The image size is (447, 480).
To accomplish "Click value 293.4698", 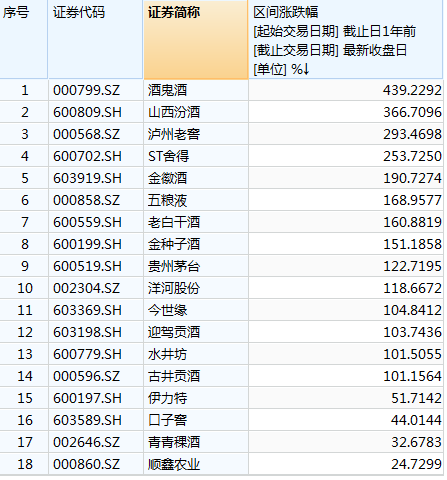I will pyautogui.click(x=412, y=134).
